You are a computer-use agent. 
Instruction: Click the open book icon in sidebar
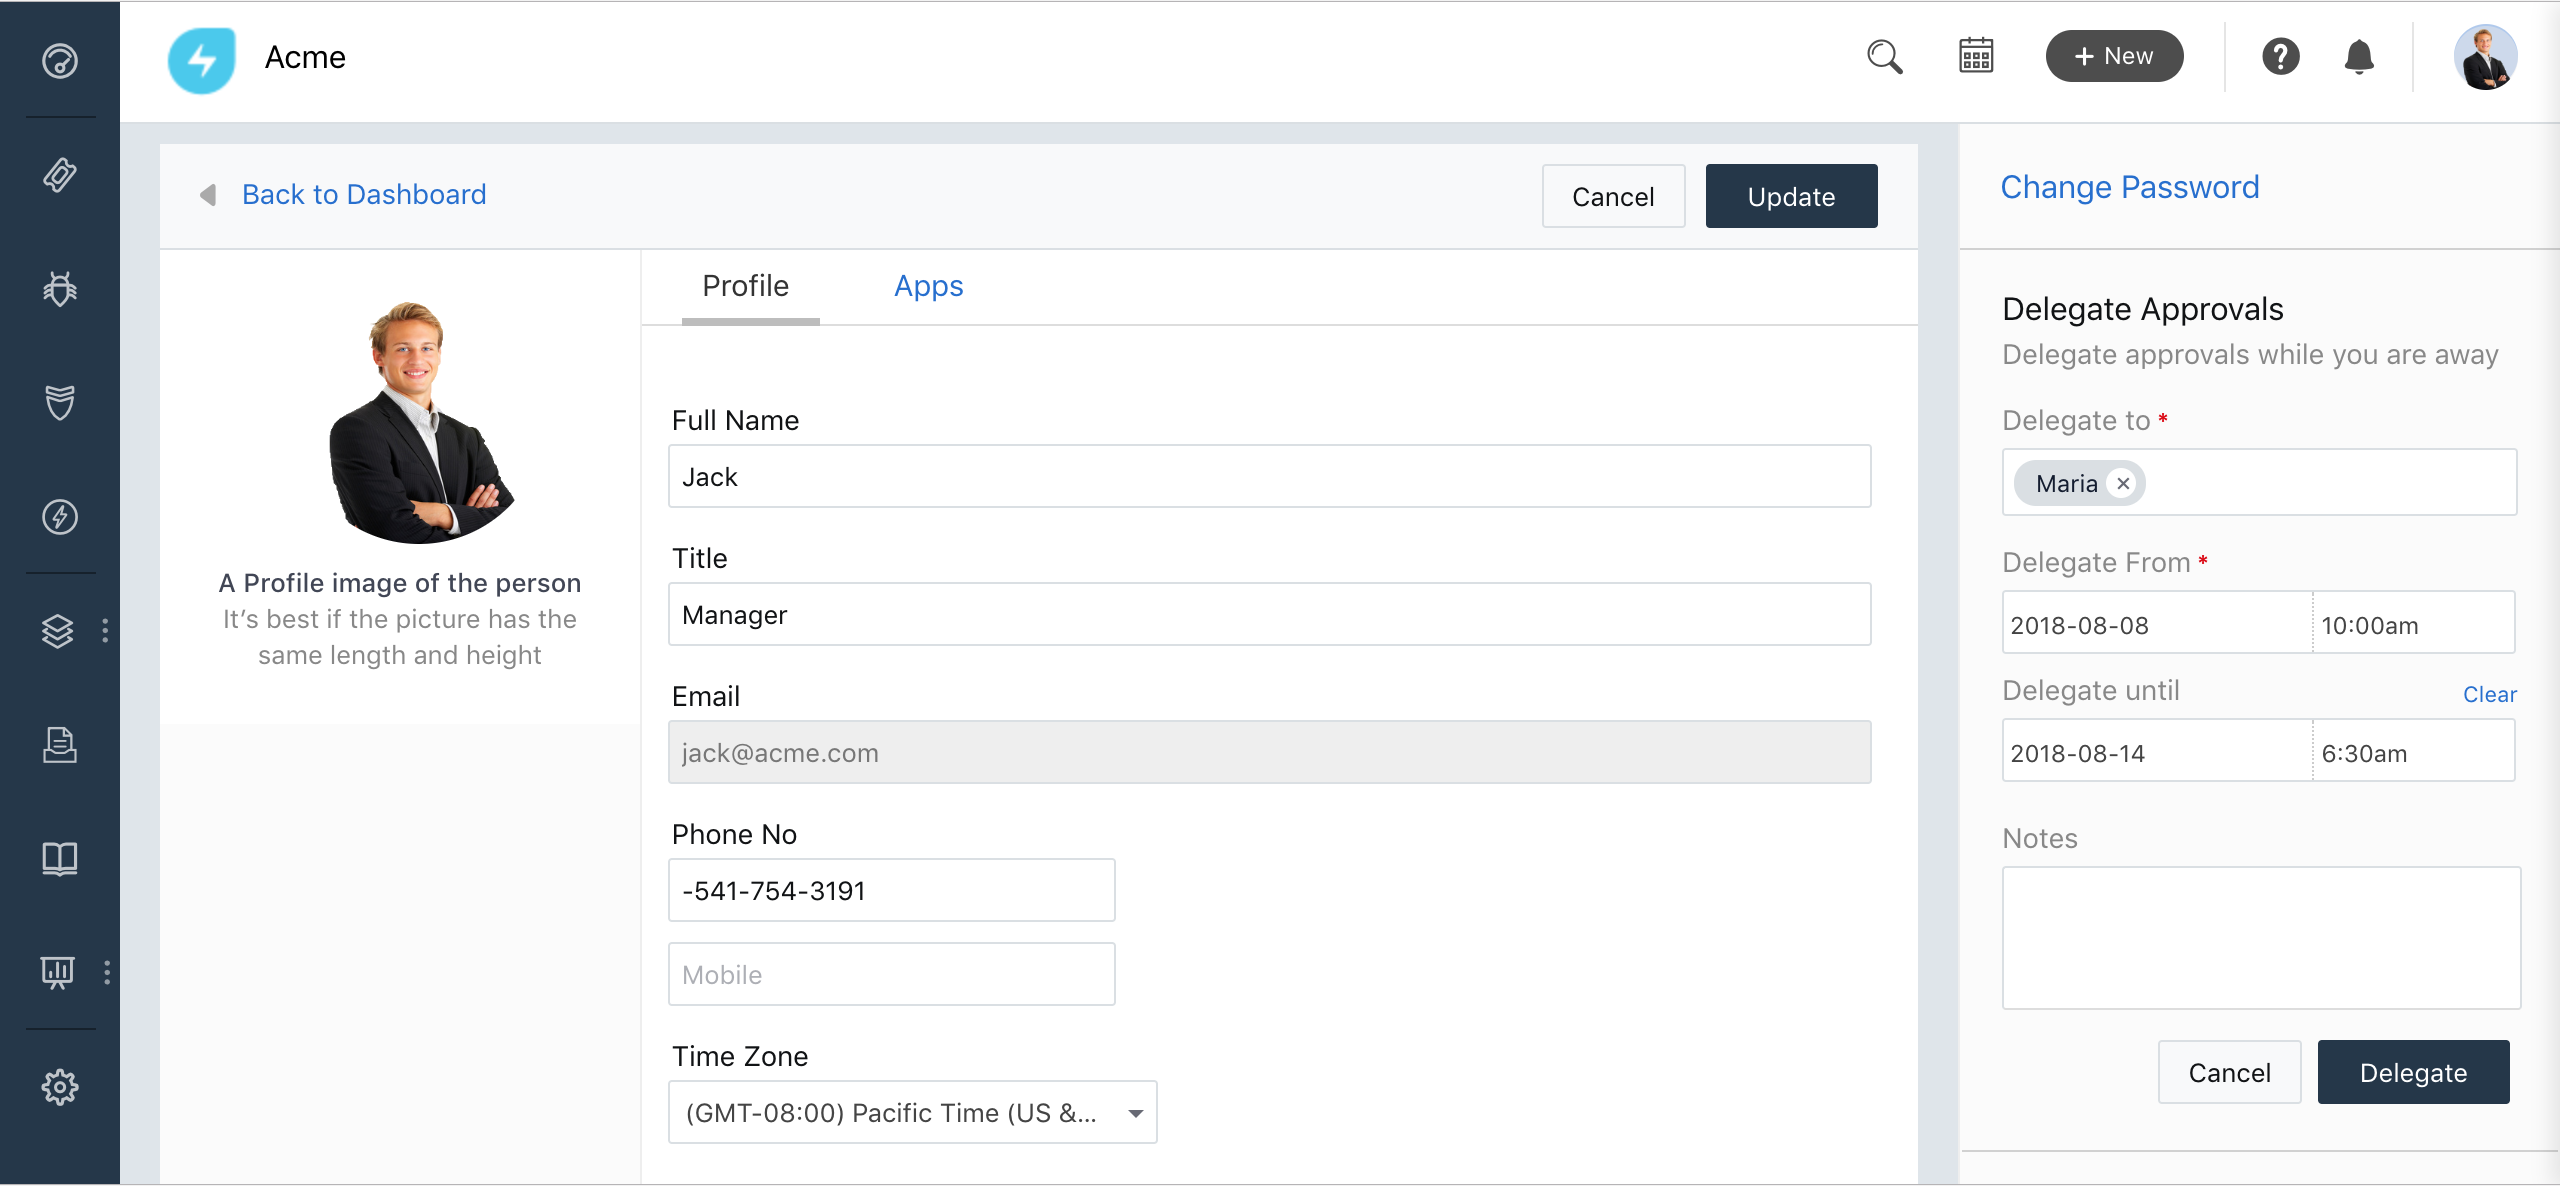(60, 859)
